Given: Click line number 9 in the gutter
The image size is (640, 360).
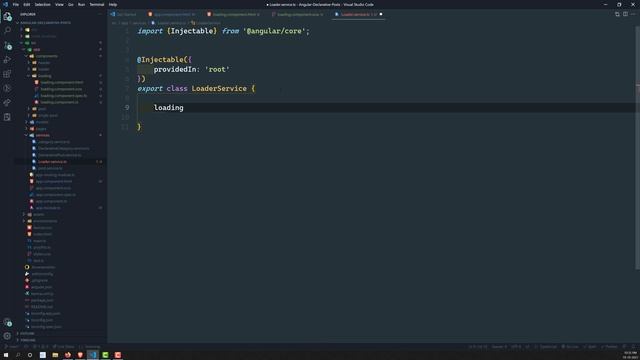Looking at the screenshot, I should click(127, 108).
